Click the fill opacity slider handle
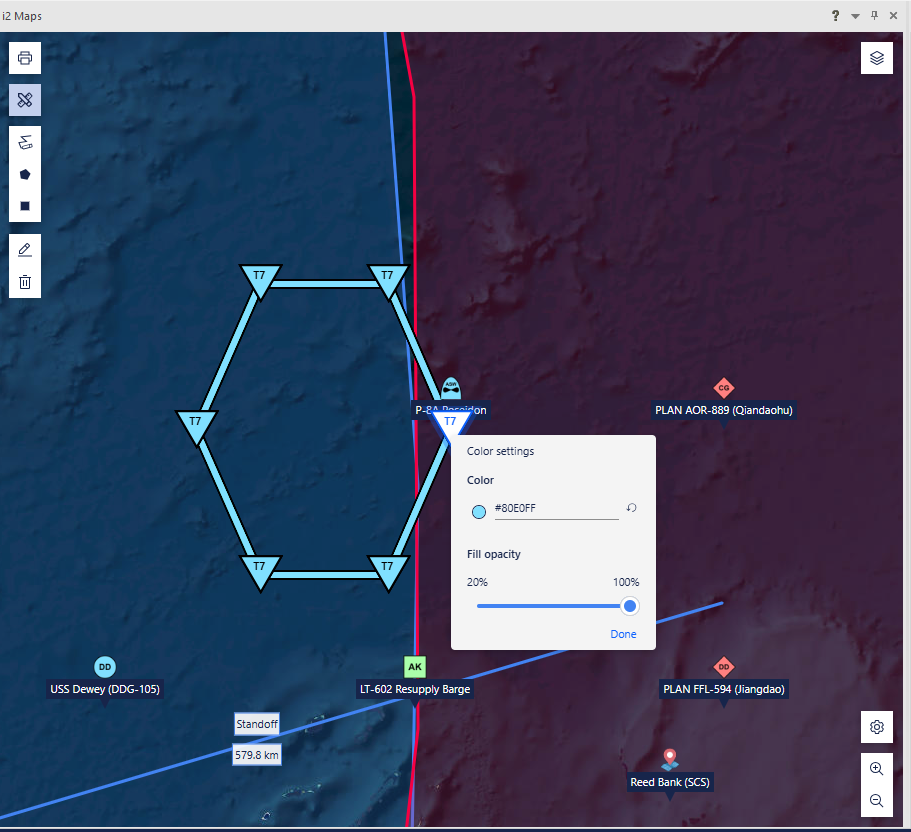Screen dimensions: 911x832 coord(630,606)
